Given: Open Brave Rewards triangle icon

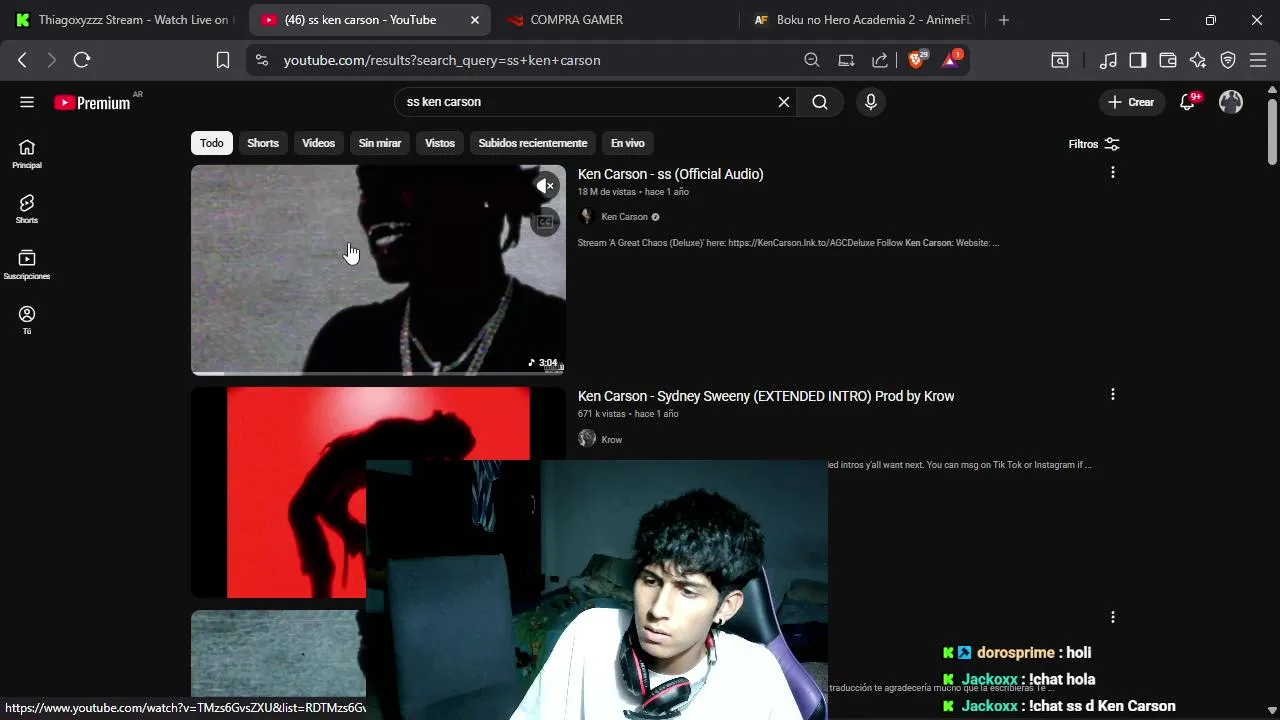Looking at the screenshot, I should 951,60.
